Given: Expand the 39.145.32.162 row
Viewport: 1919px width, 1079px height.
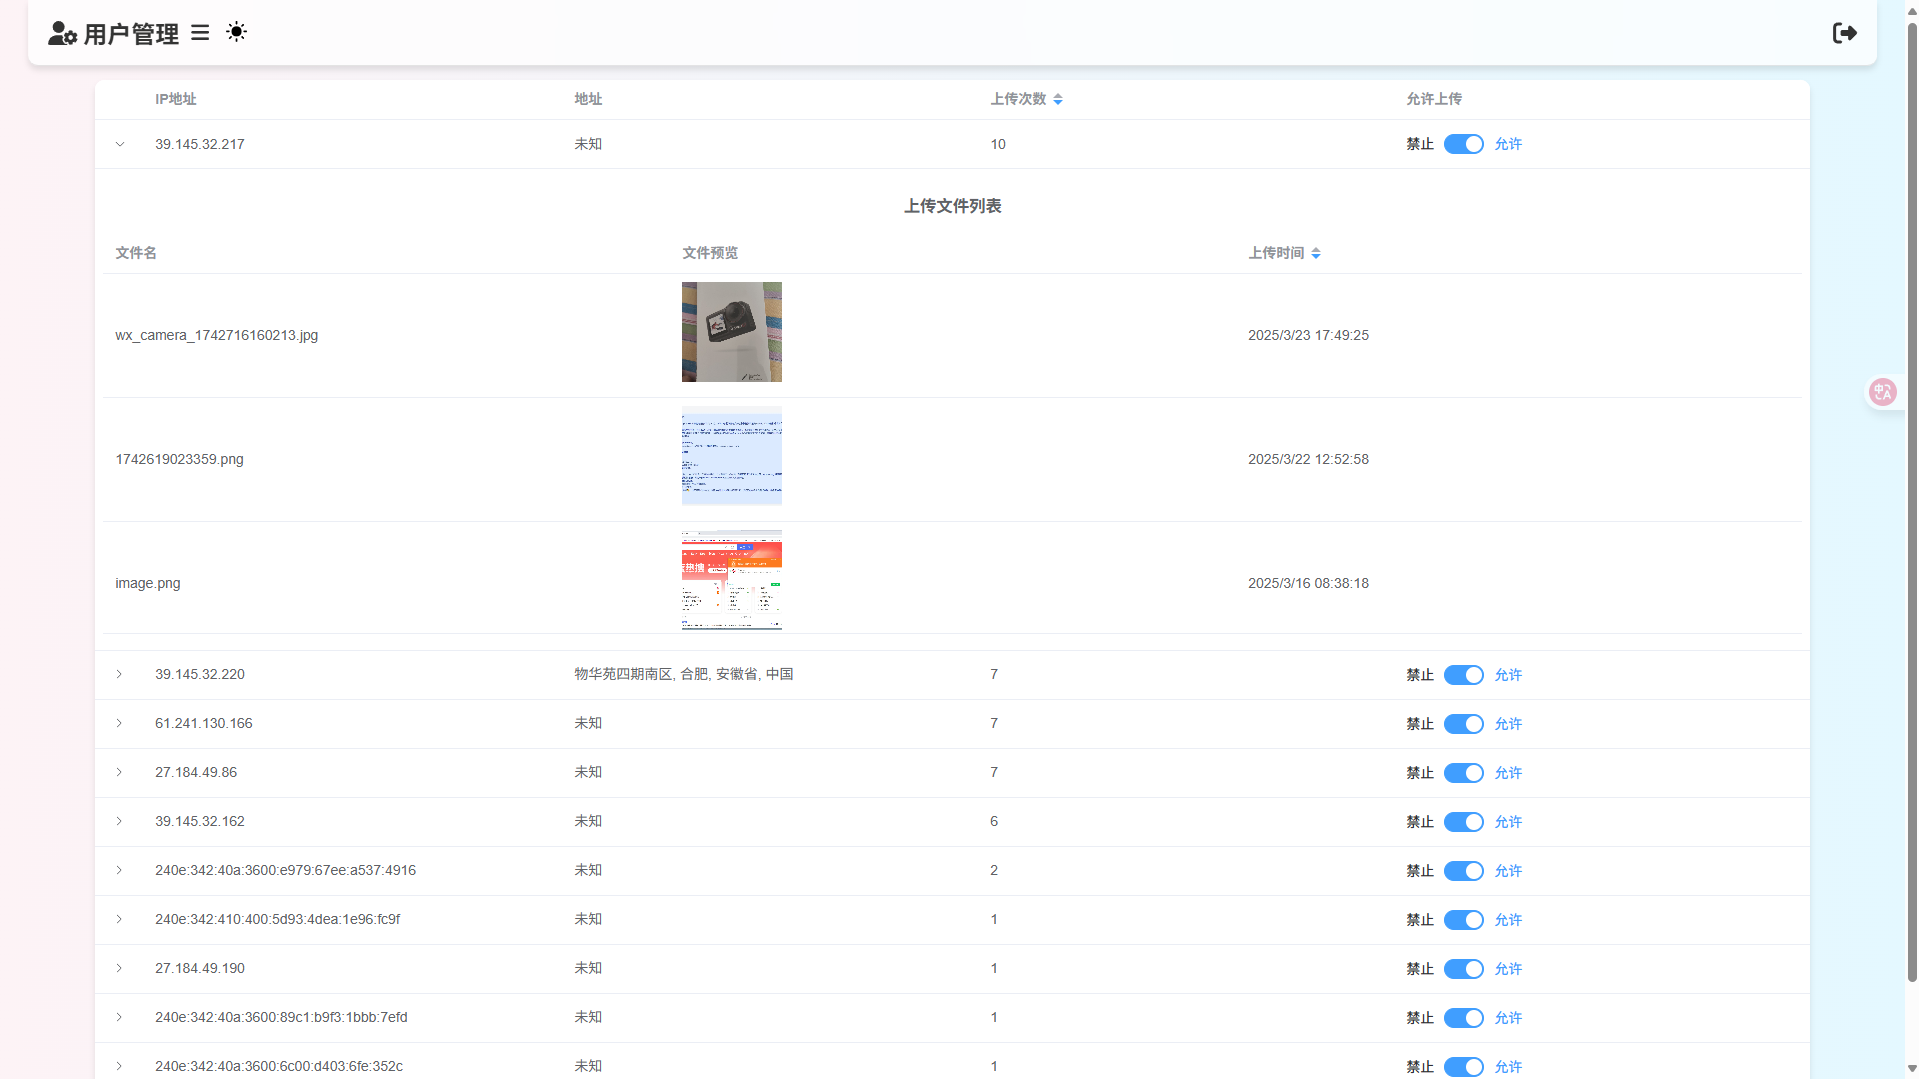Looking at the screenshot, I should click(120, 821).
